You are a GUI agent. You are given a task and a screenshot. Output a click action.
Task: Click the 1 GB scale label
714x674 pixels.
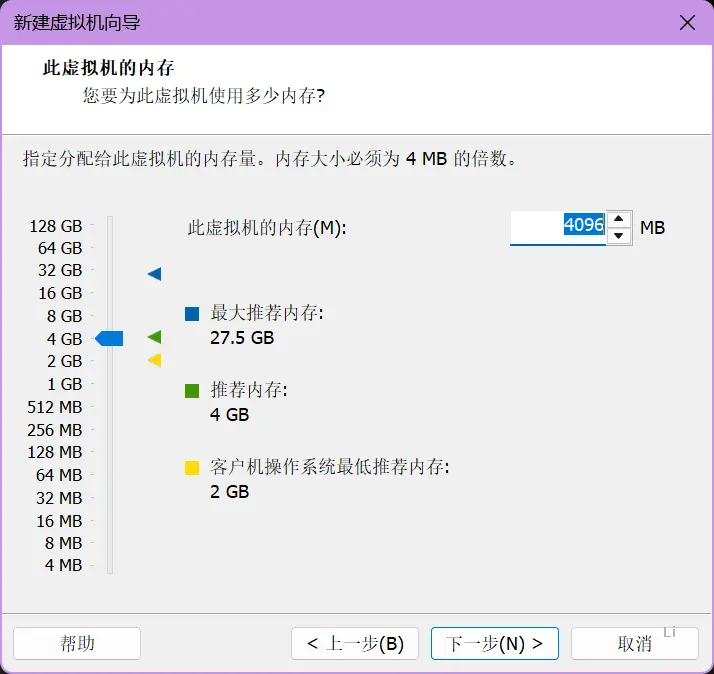(64, 384)
